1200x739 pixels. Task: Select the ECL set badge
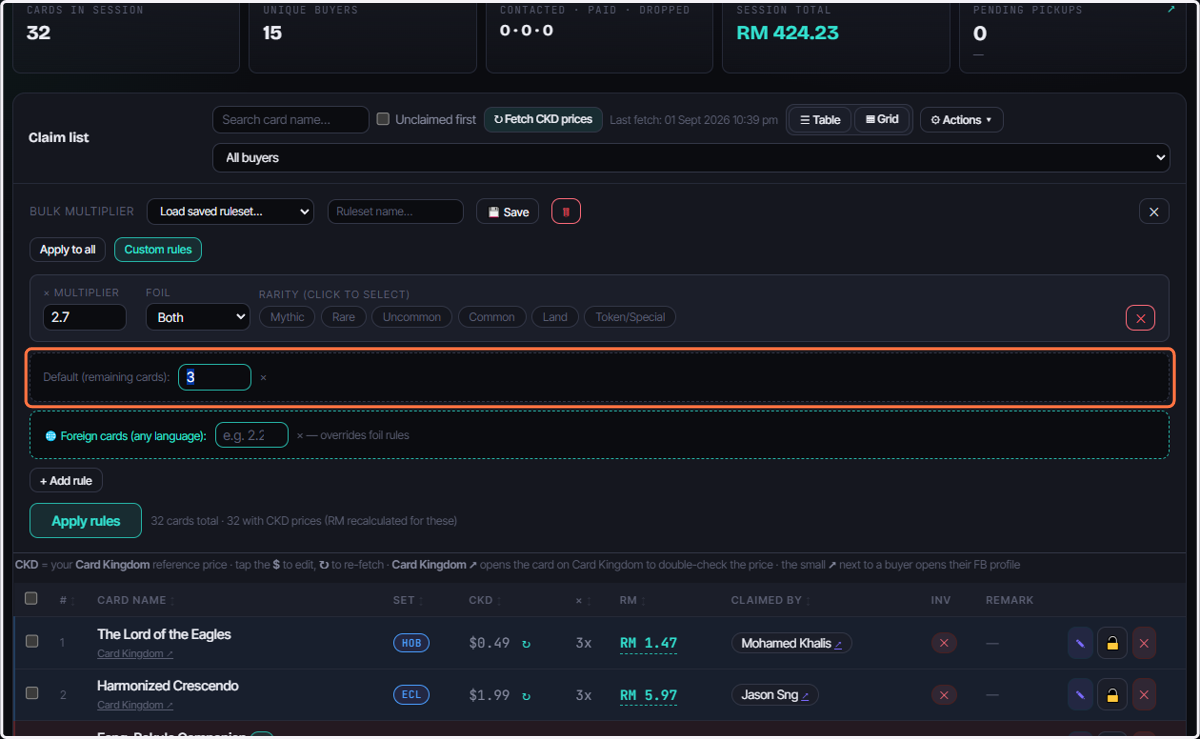[411, 695]
